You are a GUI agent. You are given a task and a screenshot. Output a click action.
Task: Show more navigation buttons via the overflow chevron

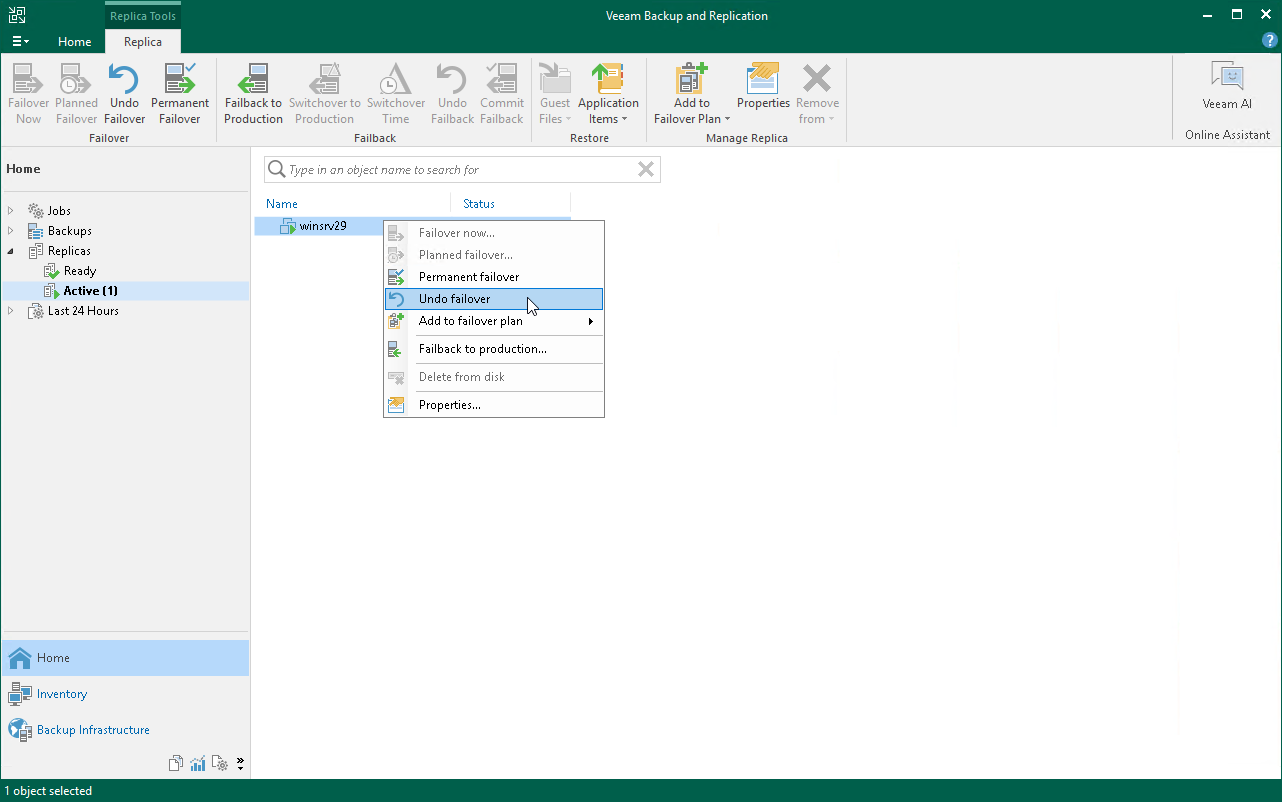coord(241,764)
